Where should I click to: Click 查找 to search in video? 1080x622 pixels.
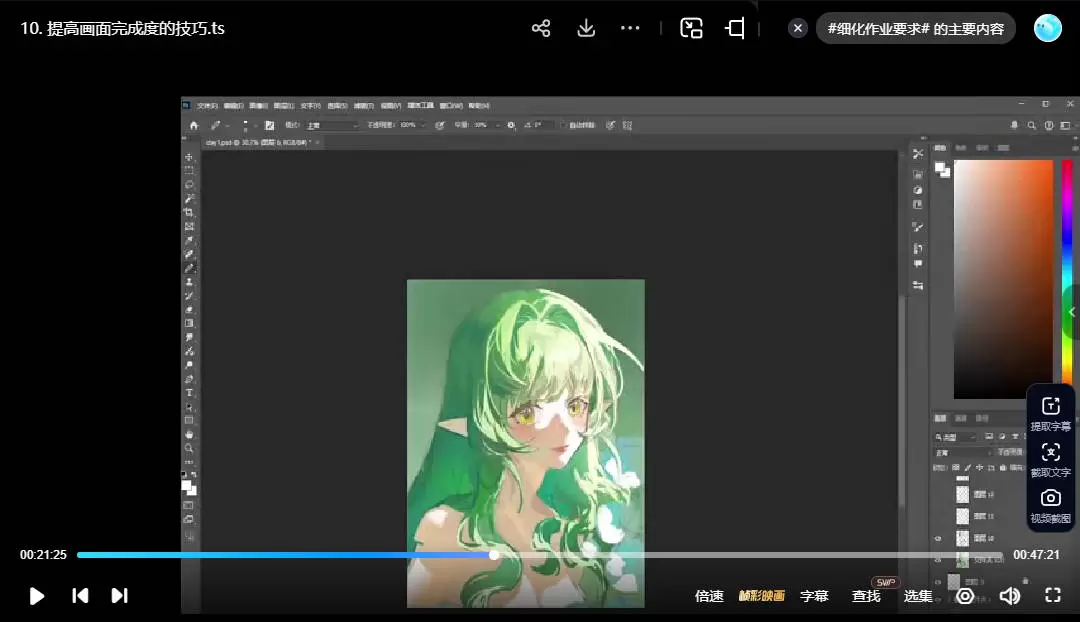(866, 596)
